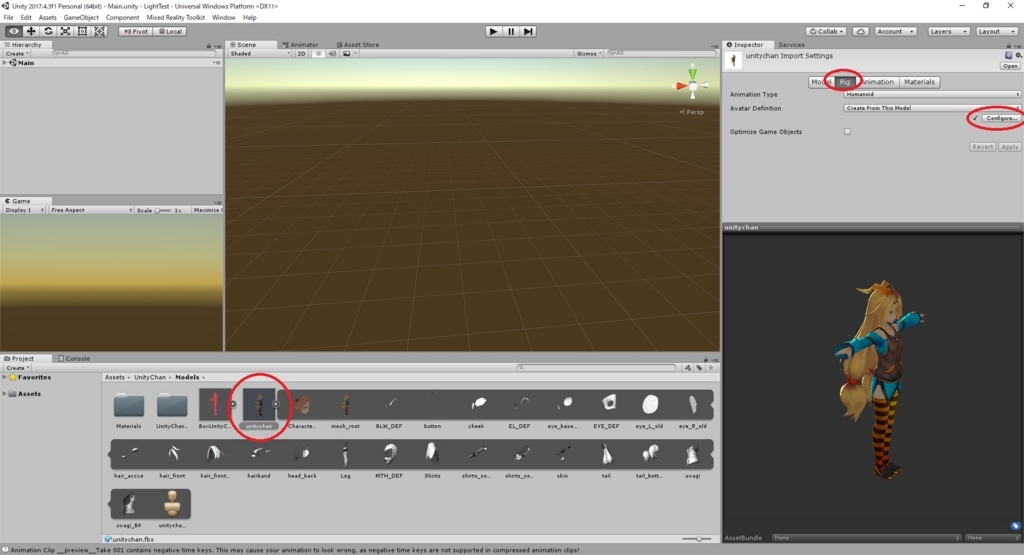
Task: Select the mesh_root asset
Action: click(x=345, y=409)
